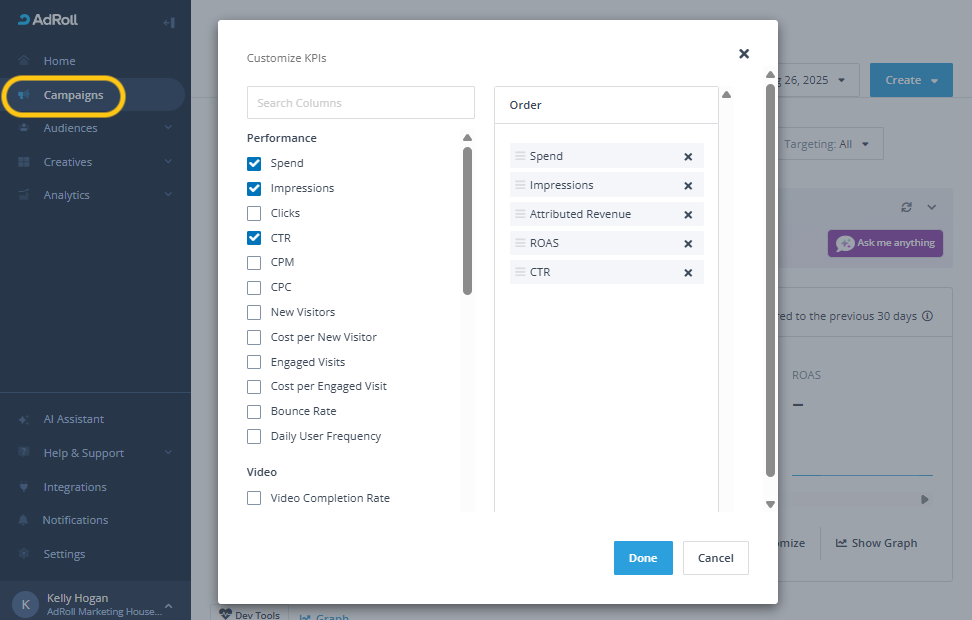
Task: Click the drag handle beside Impressions
Action: (520, 186)
